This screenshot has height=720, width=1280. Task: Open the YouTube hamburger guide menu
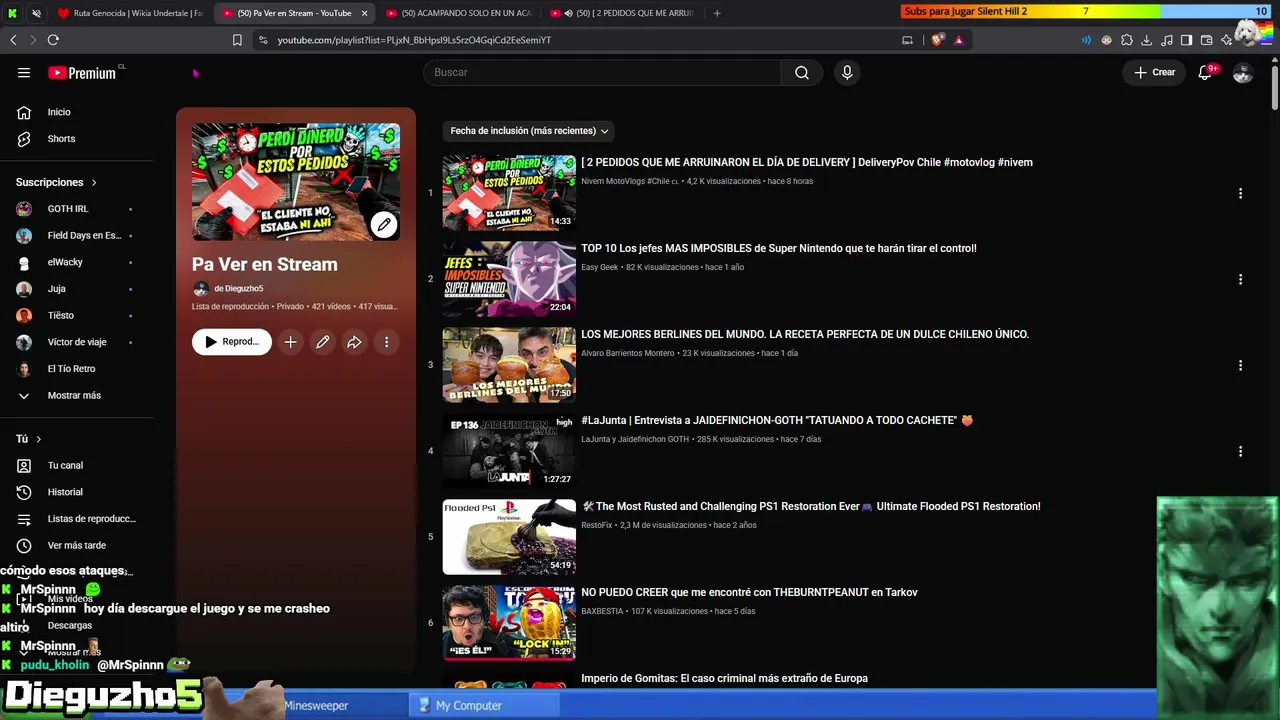point(24,73)
